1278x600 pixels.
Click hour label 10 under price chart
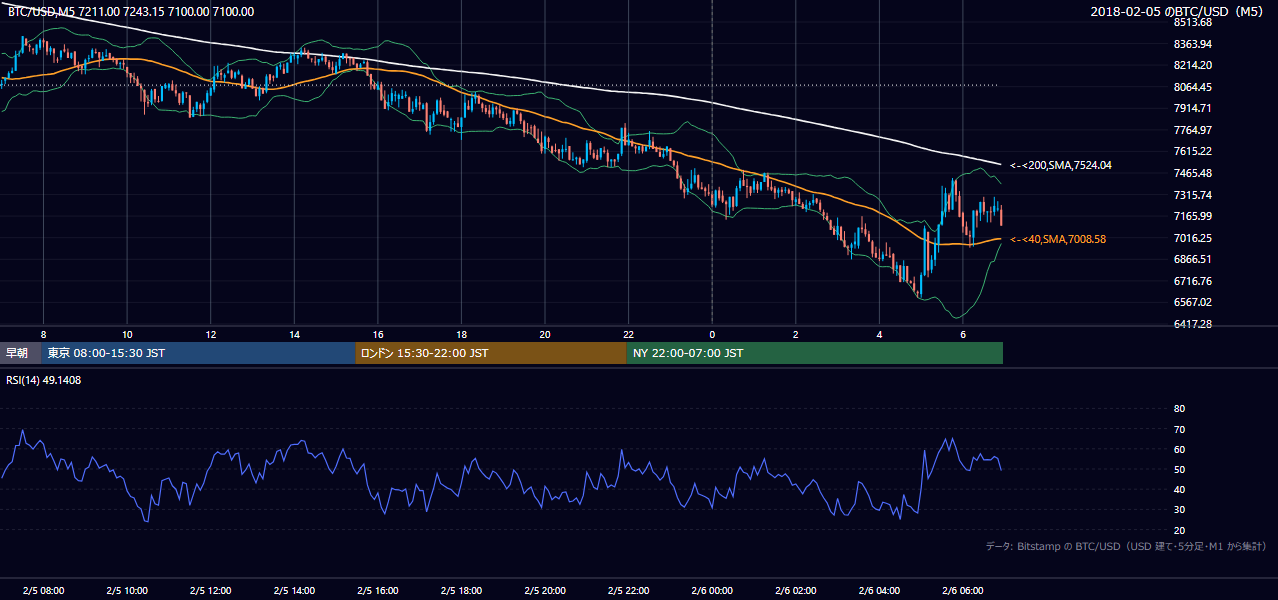[127, 334]
